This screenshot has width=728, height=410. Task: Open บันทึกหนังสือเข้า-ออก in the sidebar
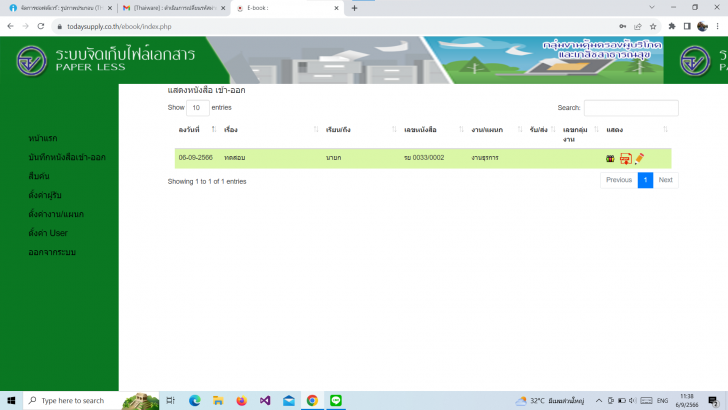(x=67, y=157)
